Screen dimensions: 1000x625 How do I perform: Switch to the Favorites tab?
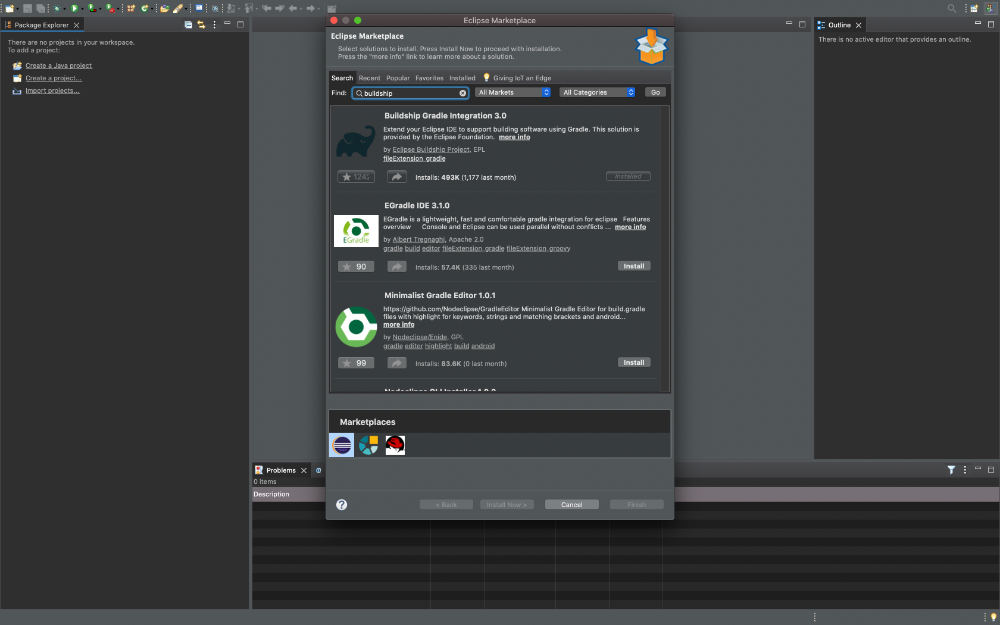pyautogui.click(x=429, y=78)
